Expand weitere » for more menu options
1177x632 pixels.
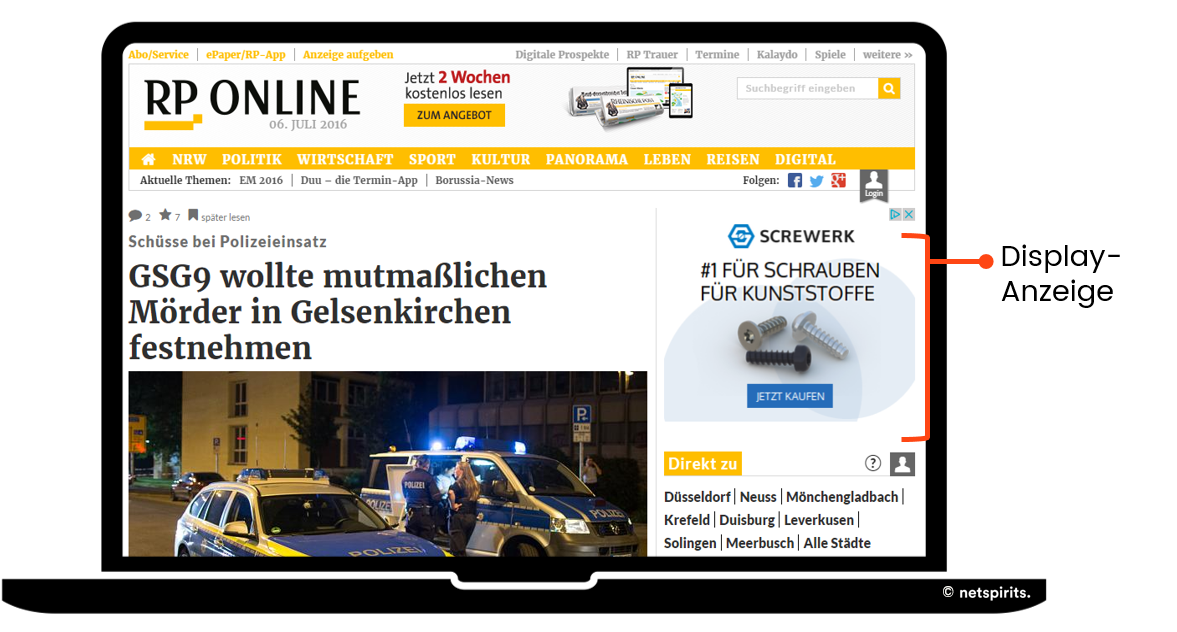[887, 54]
